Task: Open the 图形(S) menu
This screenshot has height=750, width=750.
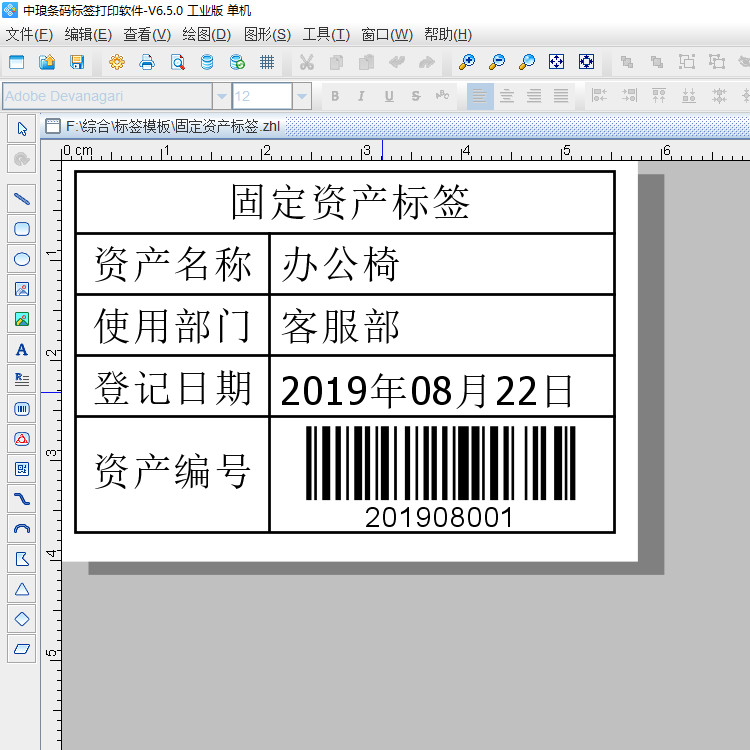Action: tap(267, 34)
